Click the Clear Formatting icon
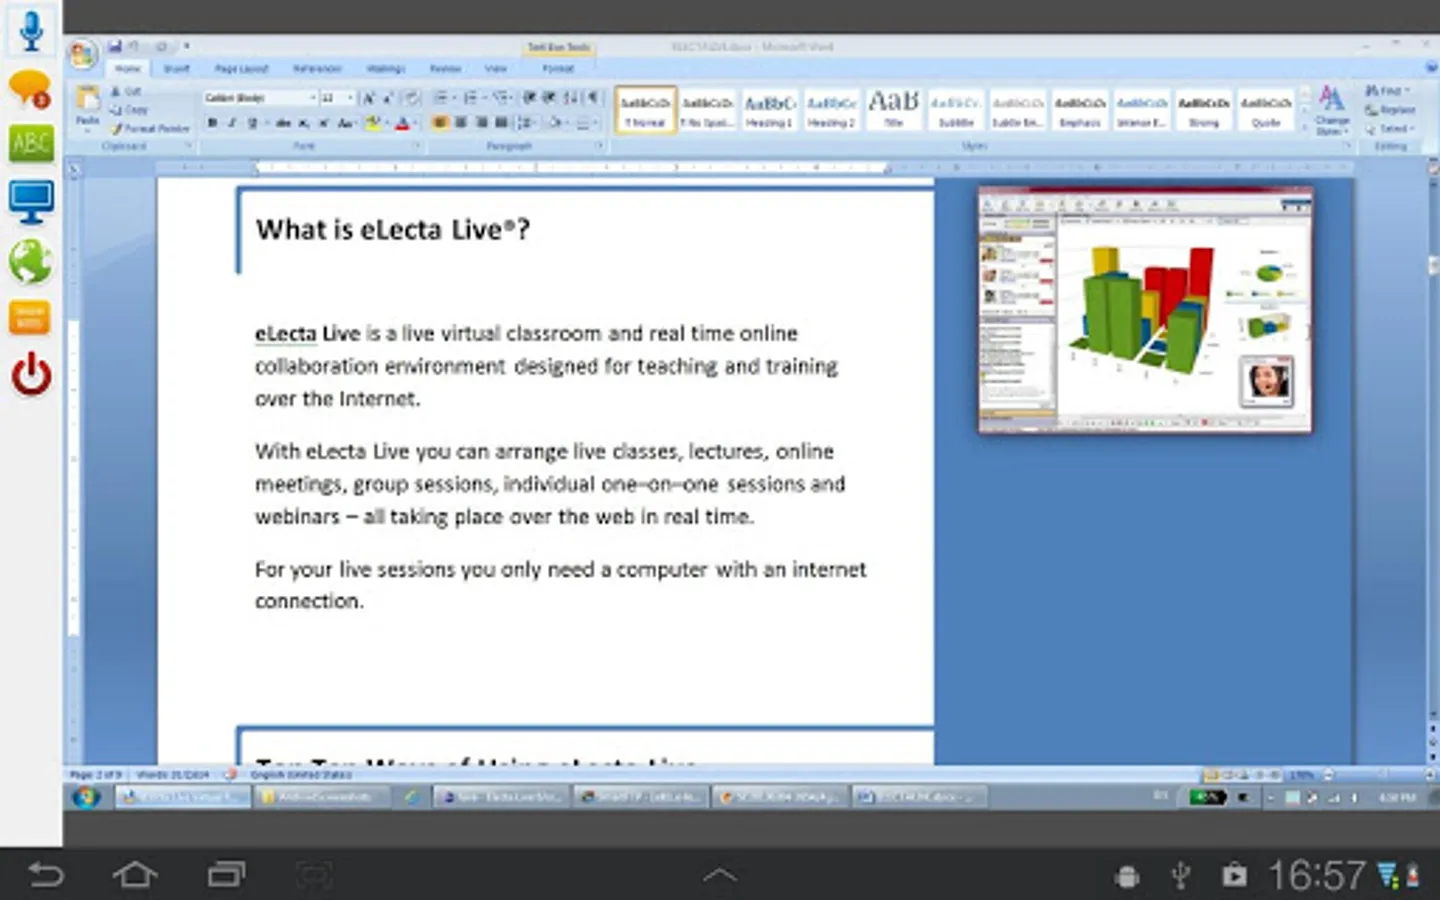 [x=411, y=98]
